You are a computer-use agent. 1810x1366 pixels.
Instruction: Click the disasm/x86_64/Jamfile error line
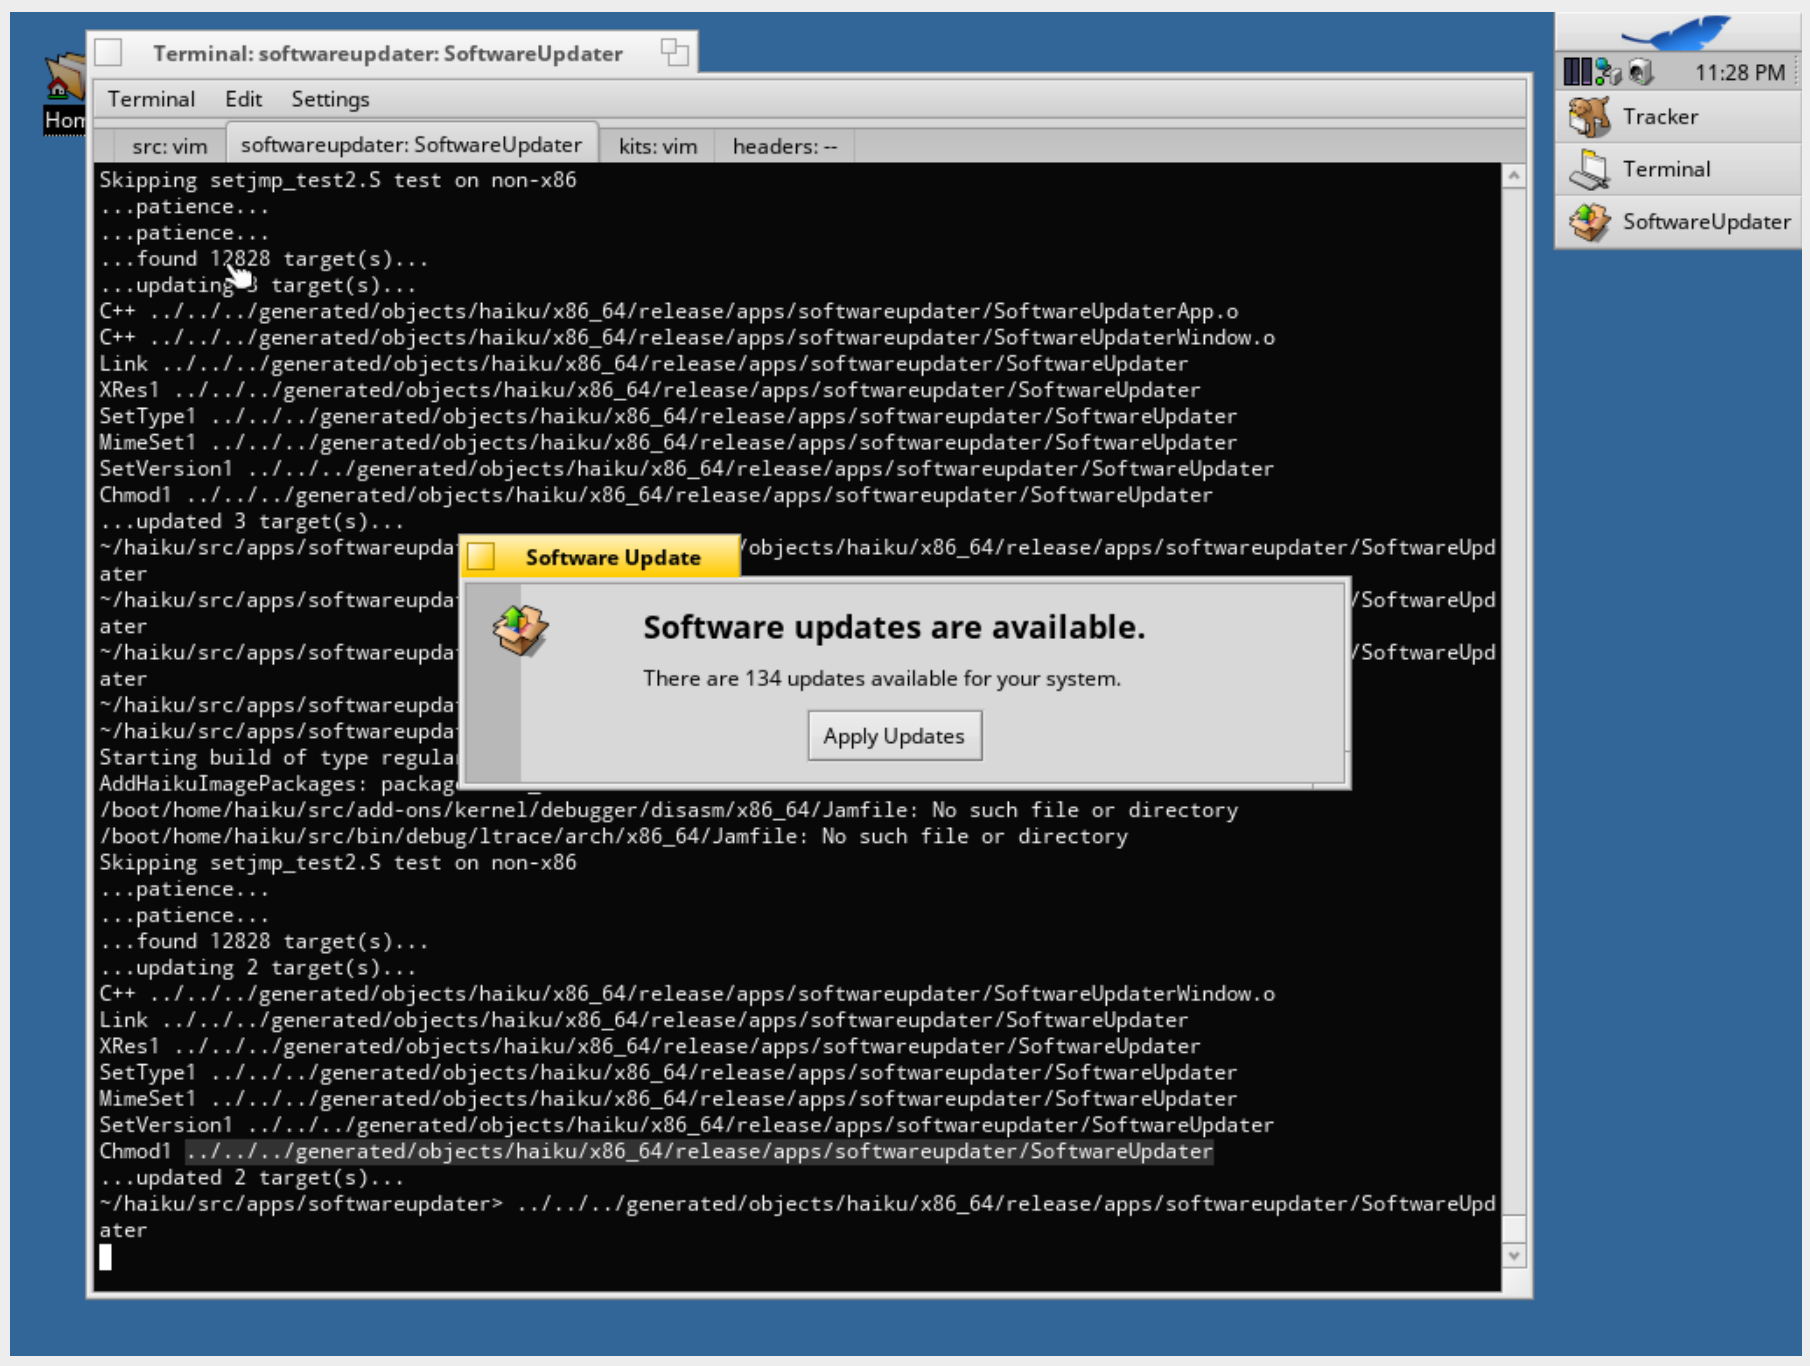click(x=668, y=810)
